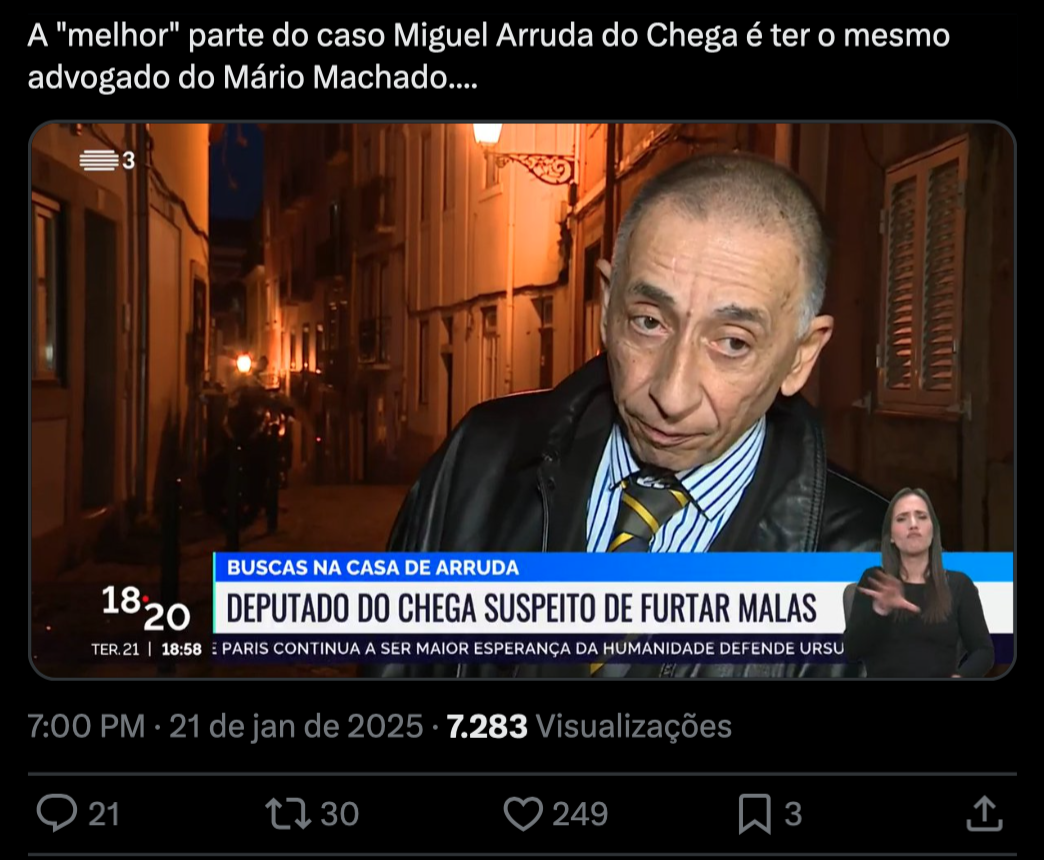The height and width of the screenshot is (860, 1044).
Task: Click the reply speech bubble icon
Action: click(x=57, y=813)
